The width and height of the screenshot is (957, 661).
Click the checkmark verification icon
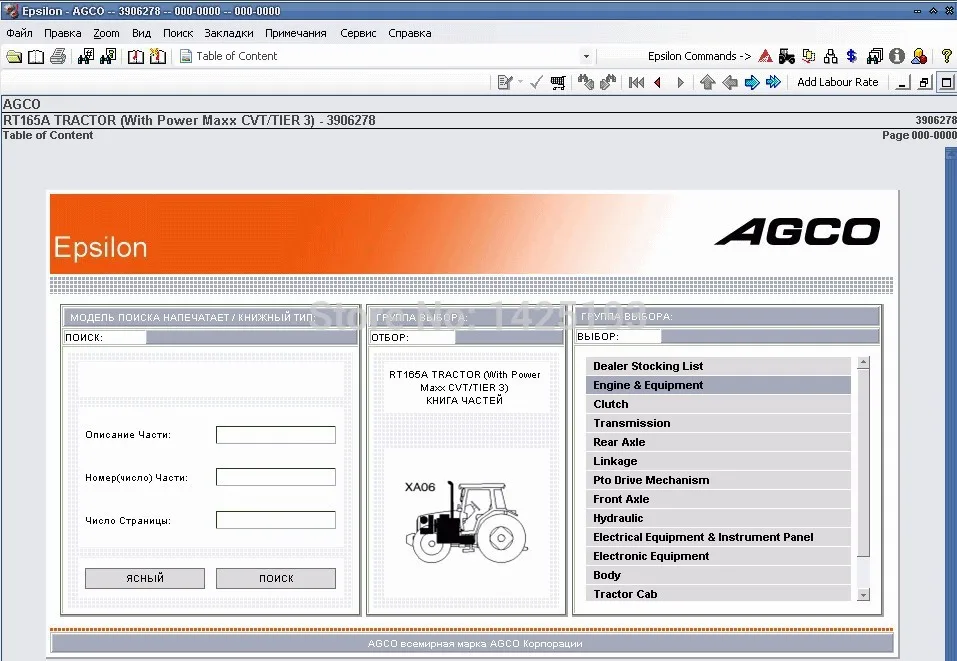click(x=535, y=81)
